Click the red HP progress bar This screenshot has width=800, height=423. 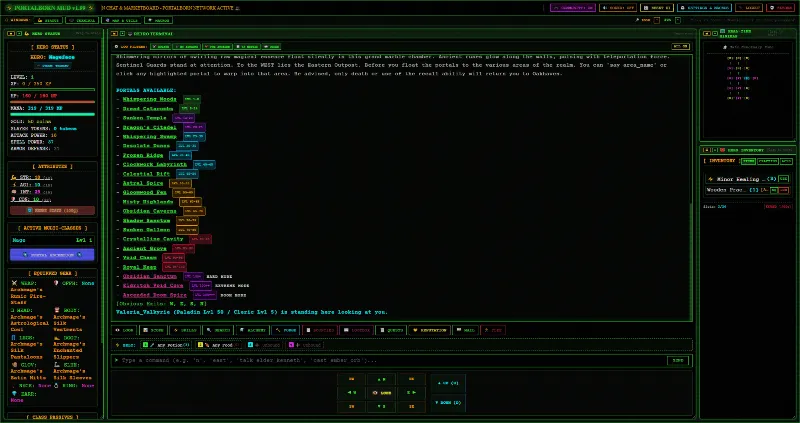52,102
